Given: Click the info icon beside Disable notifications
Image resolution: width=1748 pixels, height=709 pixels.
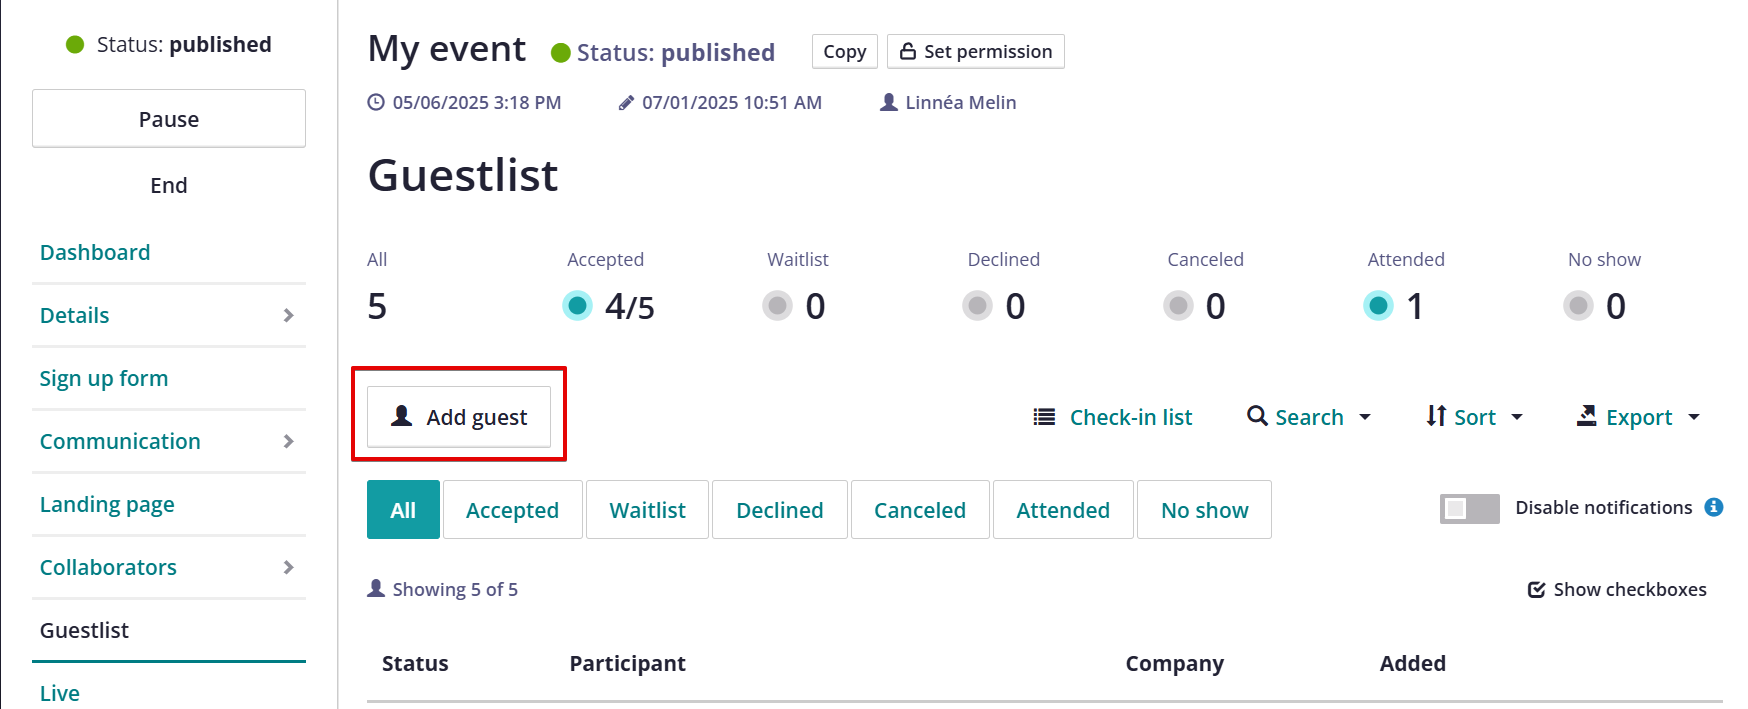Looking at the screenshot, I should (x=1714, y=507).
